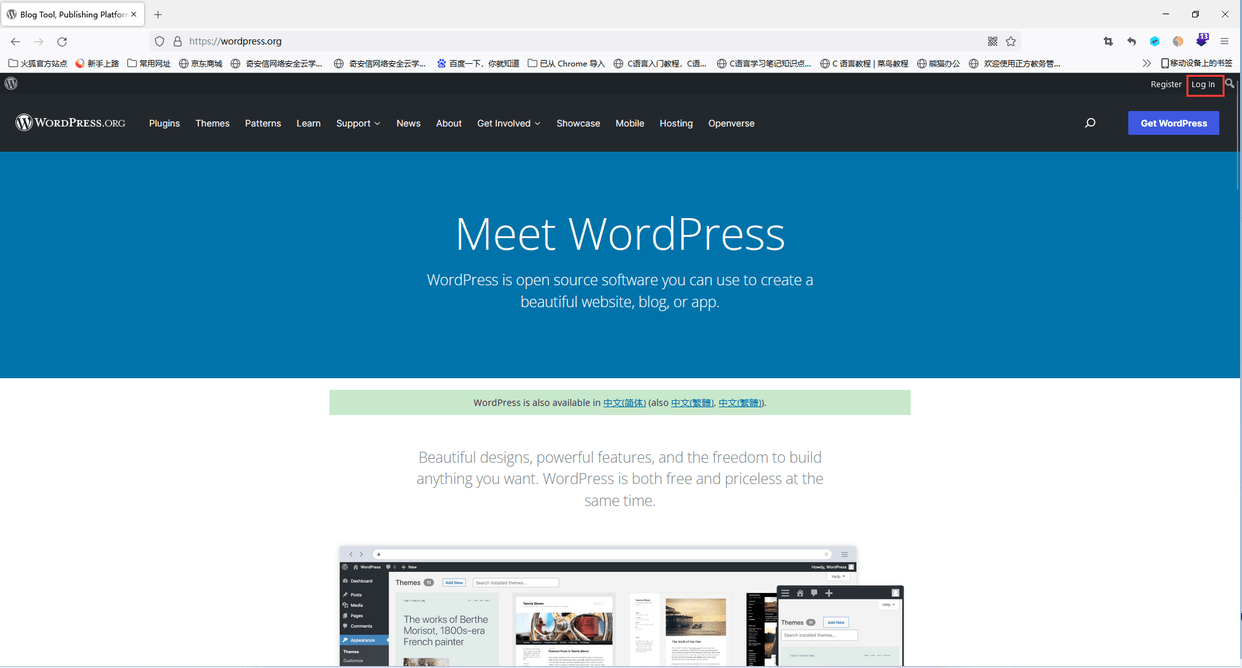Open the orange account avatar icon

pyautogui.click(x=1178, y=42)
